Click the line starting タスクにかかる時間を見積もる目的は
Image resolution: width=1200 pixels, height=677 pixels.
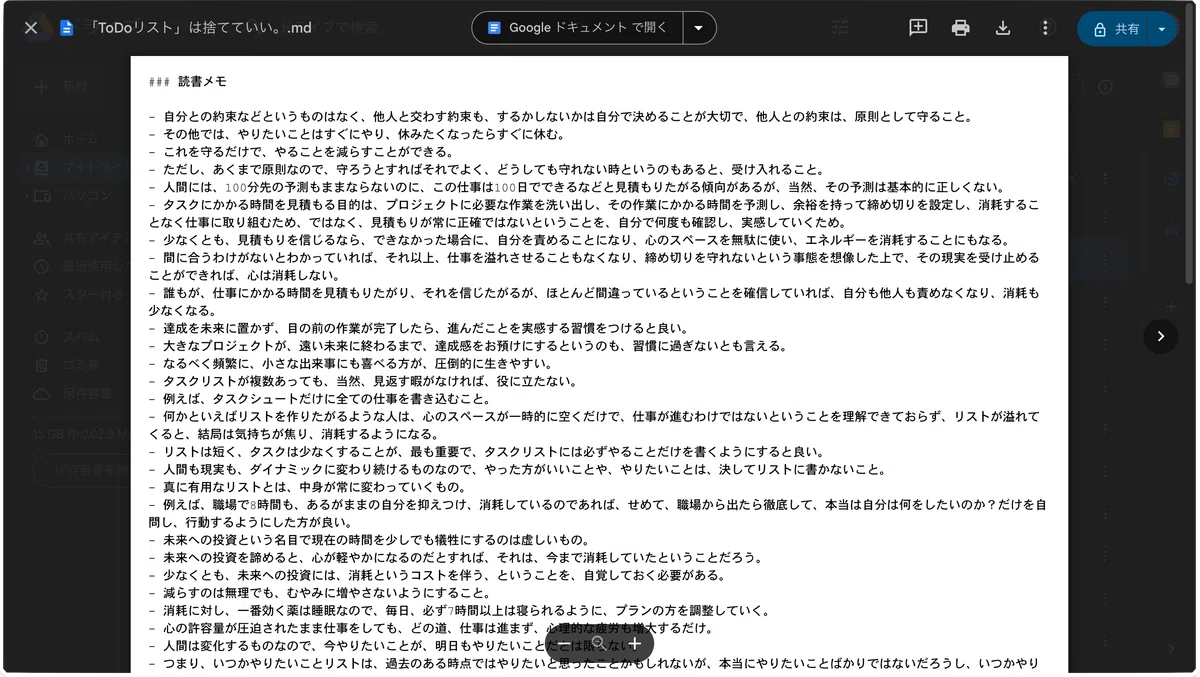594,214
